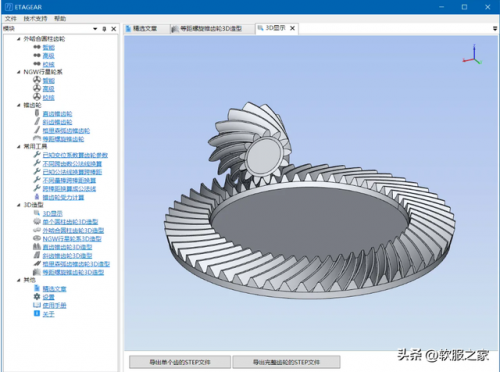Image resolution: width=500 pixels, height=372 pixels.
Task: Click the document icon beside 精选文章 in tree
Action: 37,288
